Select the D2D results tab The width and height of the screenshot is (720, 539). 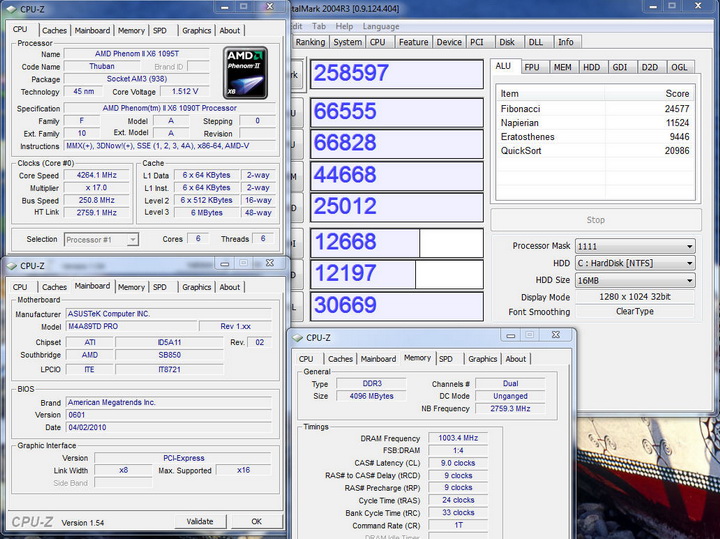pos(650,67)
